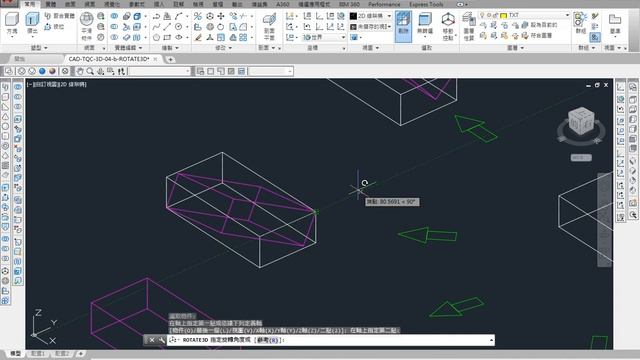Image resolution: width=640 pixels, height=360 pixels.
Task: Open the 2D線架構 visual style dropdown
Action: [x=389, y=16]
